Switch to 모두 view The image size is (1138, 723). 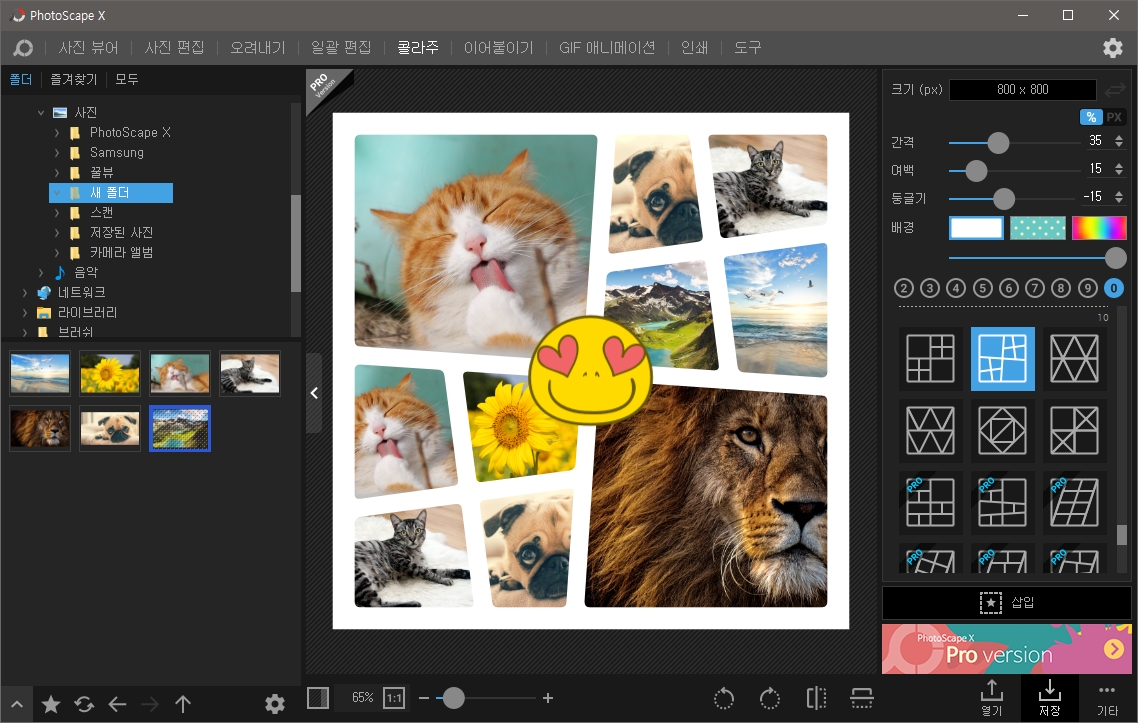coord(126,79)
